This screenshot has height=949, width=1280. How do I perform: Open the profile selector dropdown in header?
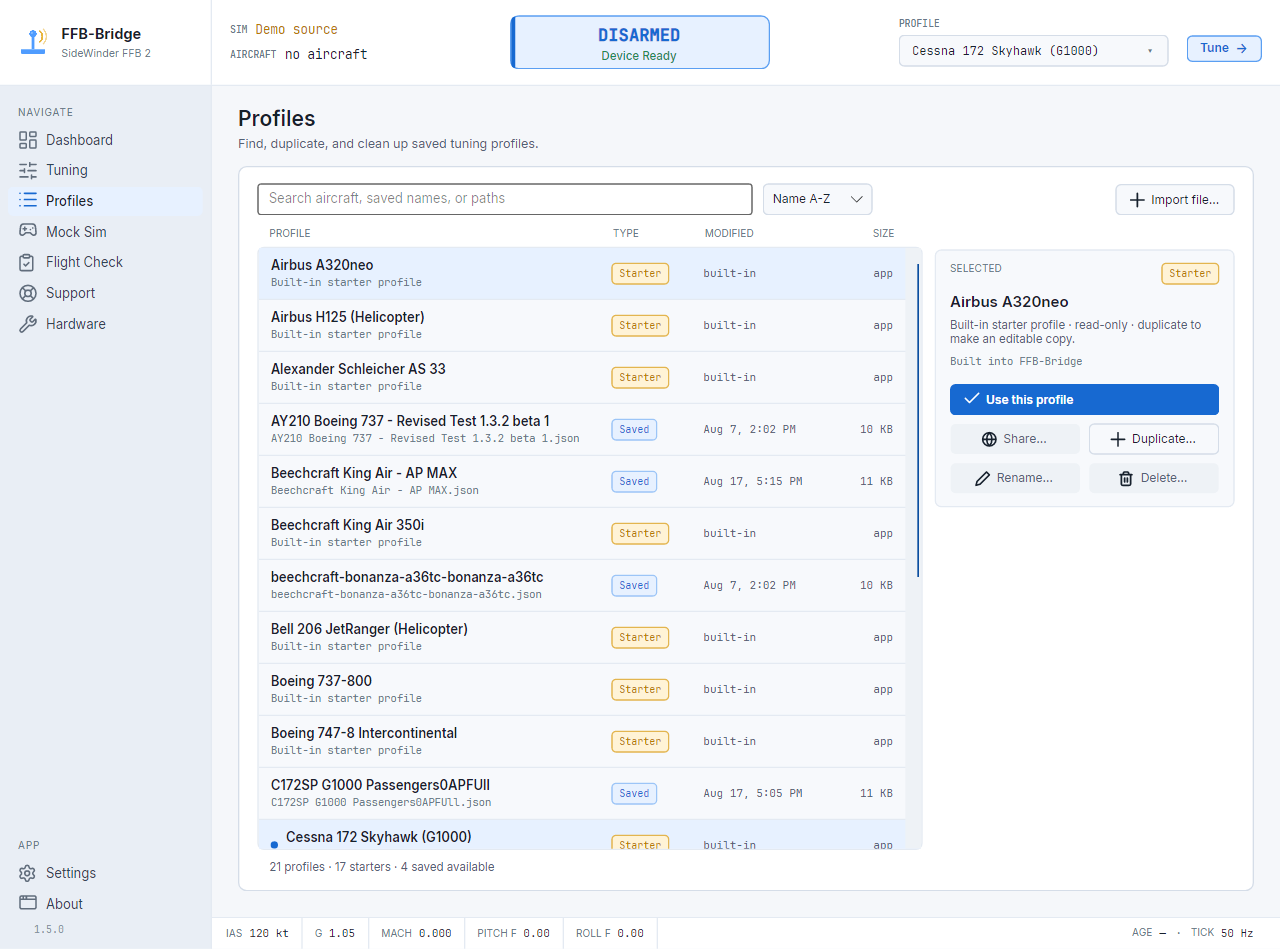(x=1034, y=50)
